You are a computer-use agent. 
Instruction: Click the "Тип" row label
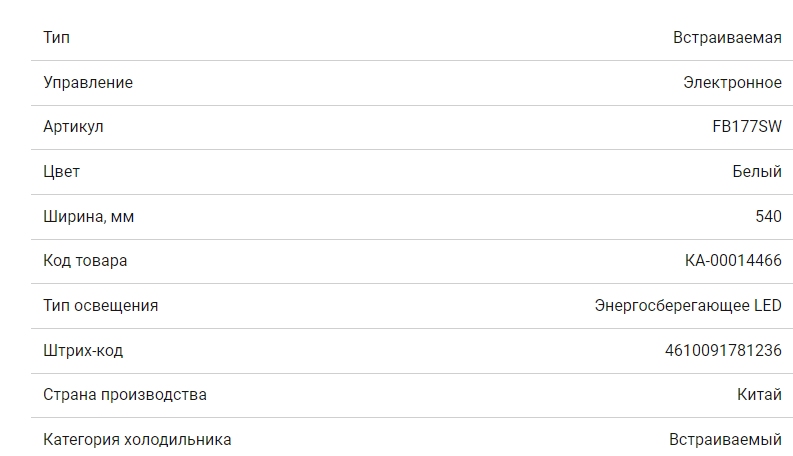click(57, 38)
